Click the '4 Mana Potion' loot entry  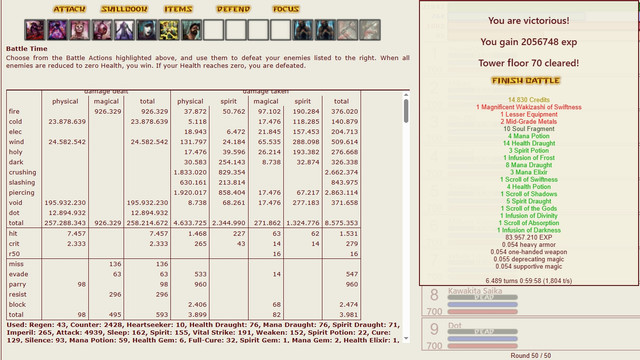pyautogui.click(x=529, y=136)
